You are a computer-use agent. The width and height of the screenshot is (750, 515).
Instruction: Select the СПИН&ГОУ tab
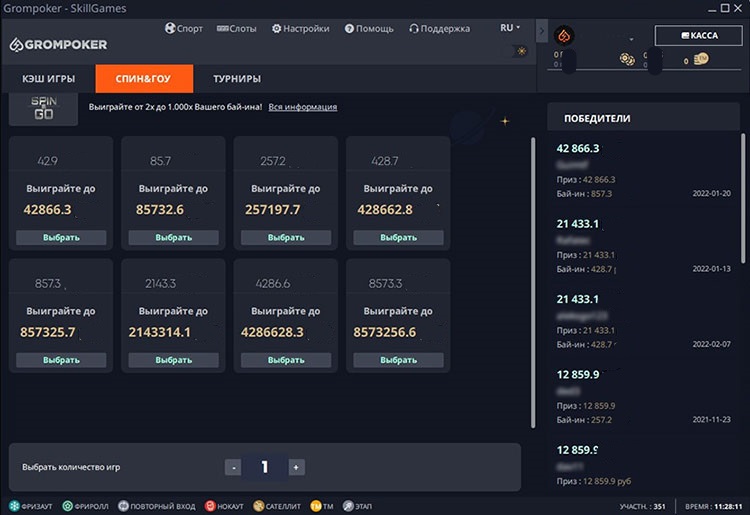144,79
